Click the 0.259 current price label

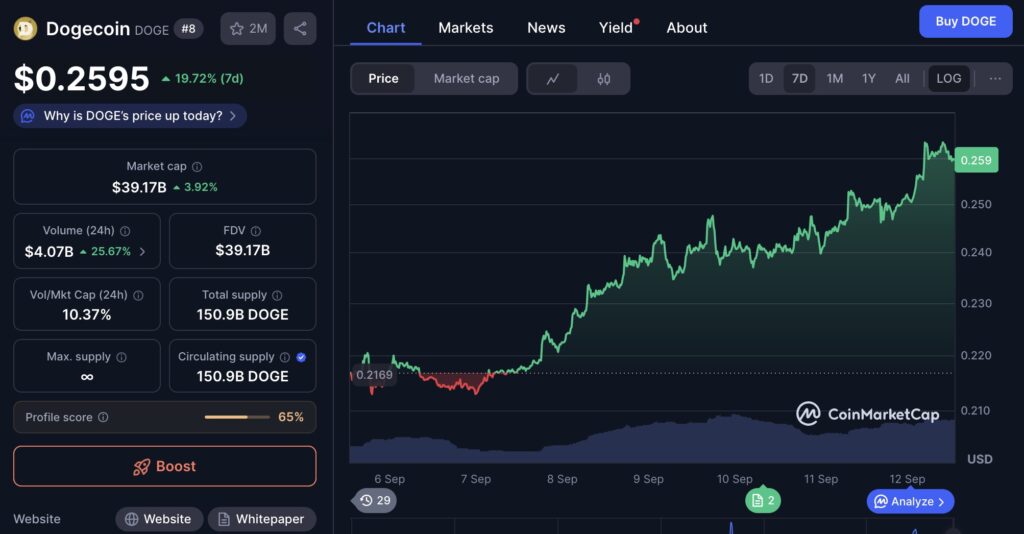tap(976, 160)
